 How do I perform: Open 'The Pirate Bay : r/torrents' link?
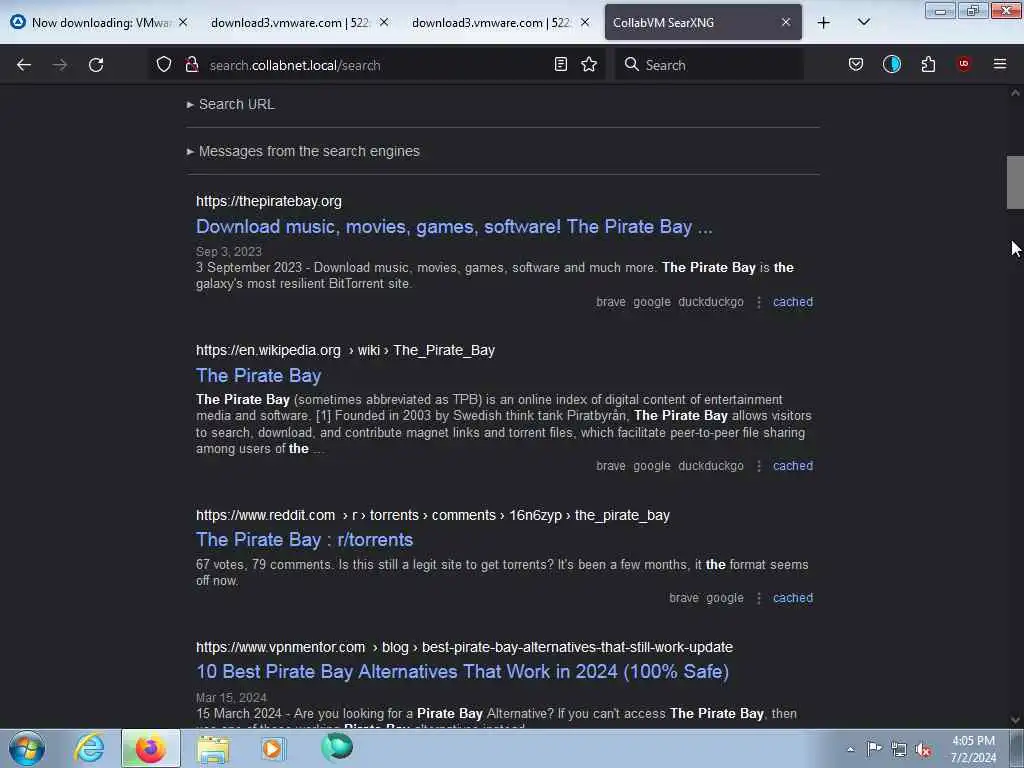[304, 540]
